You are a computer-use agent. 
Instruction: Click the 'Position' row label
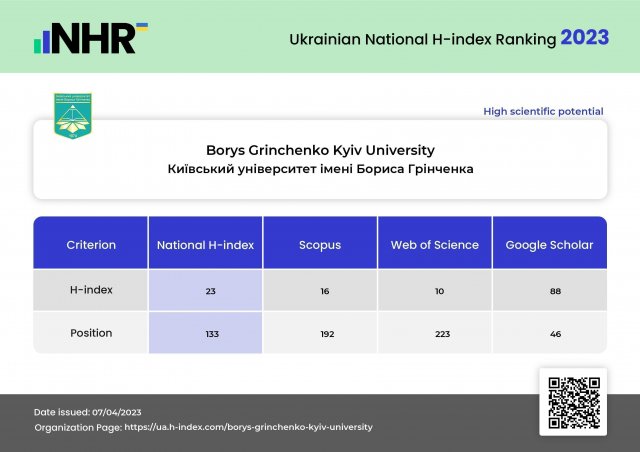[x=91, y=333]
